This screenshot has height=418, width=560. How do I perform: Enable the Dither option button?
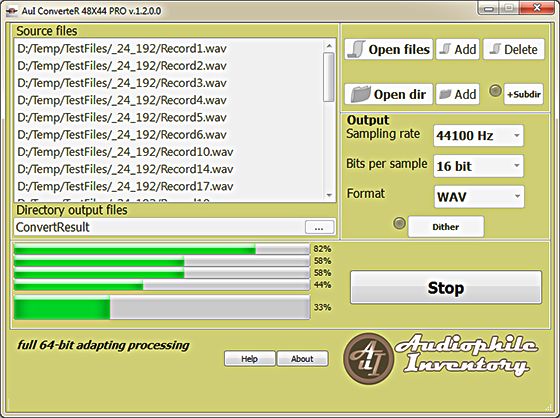(x=446, y=227)
